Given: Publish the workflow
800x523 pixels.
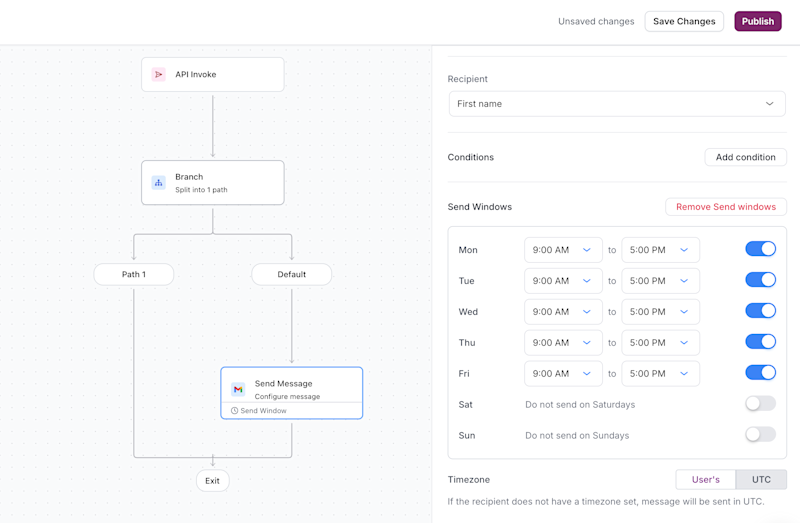Looking at the screenshot, I should tap(758, 21).
